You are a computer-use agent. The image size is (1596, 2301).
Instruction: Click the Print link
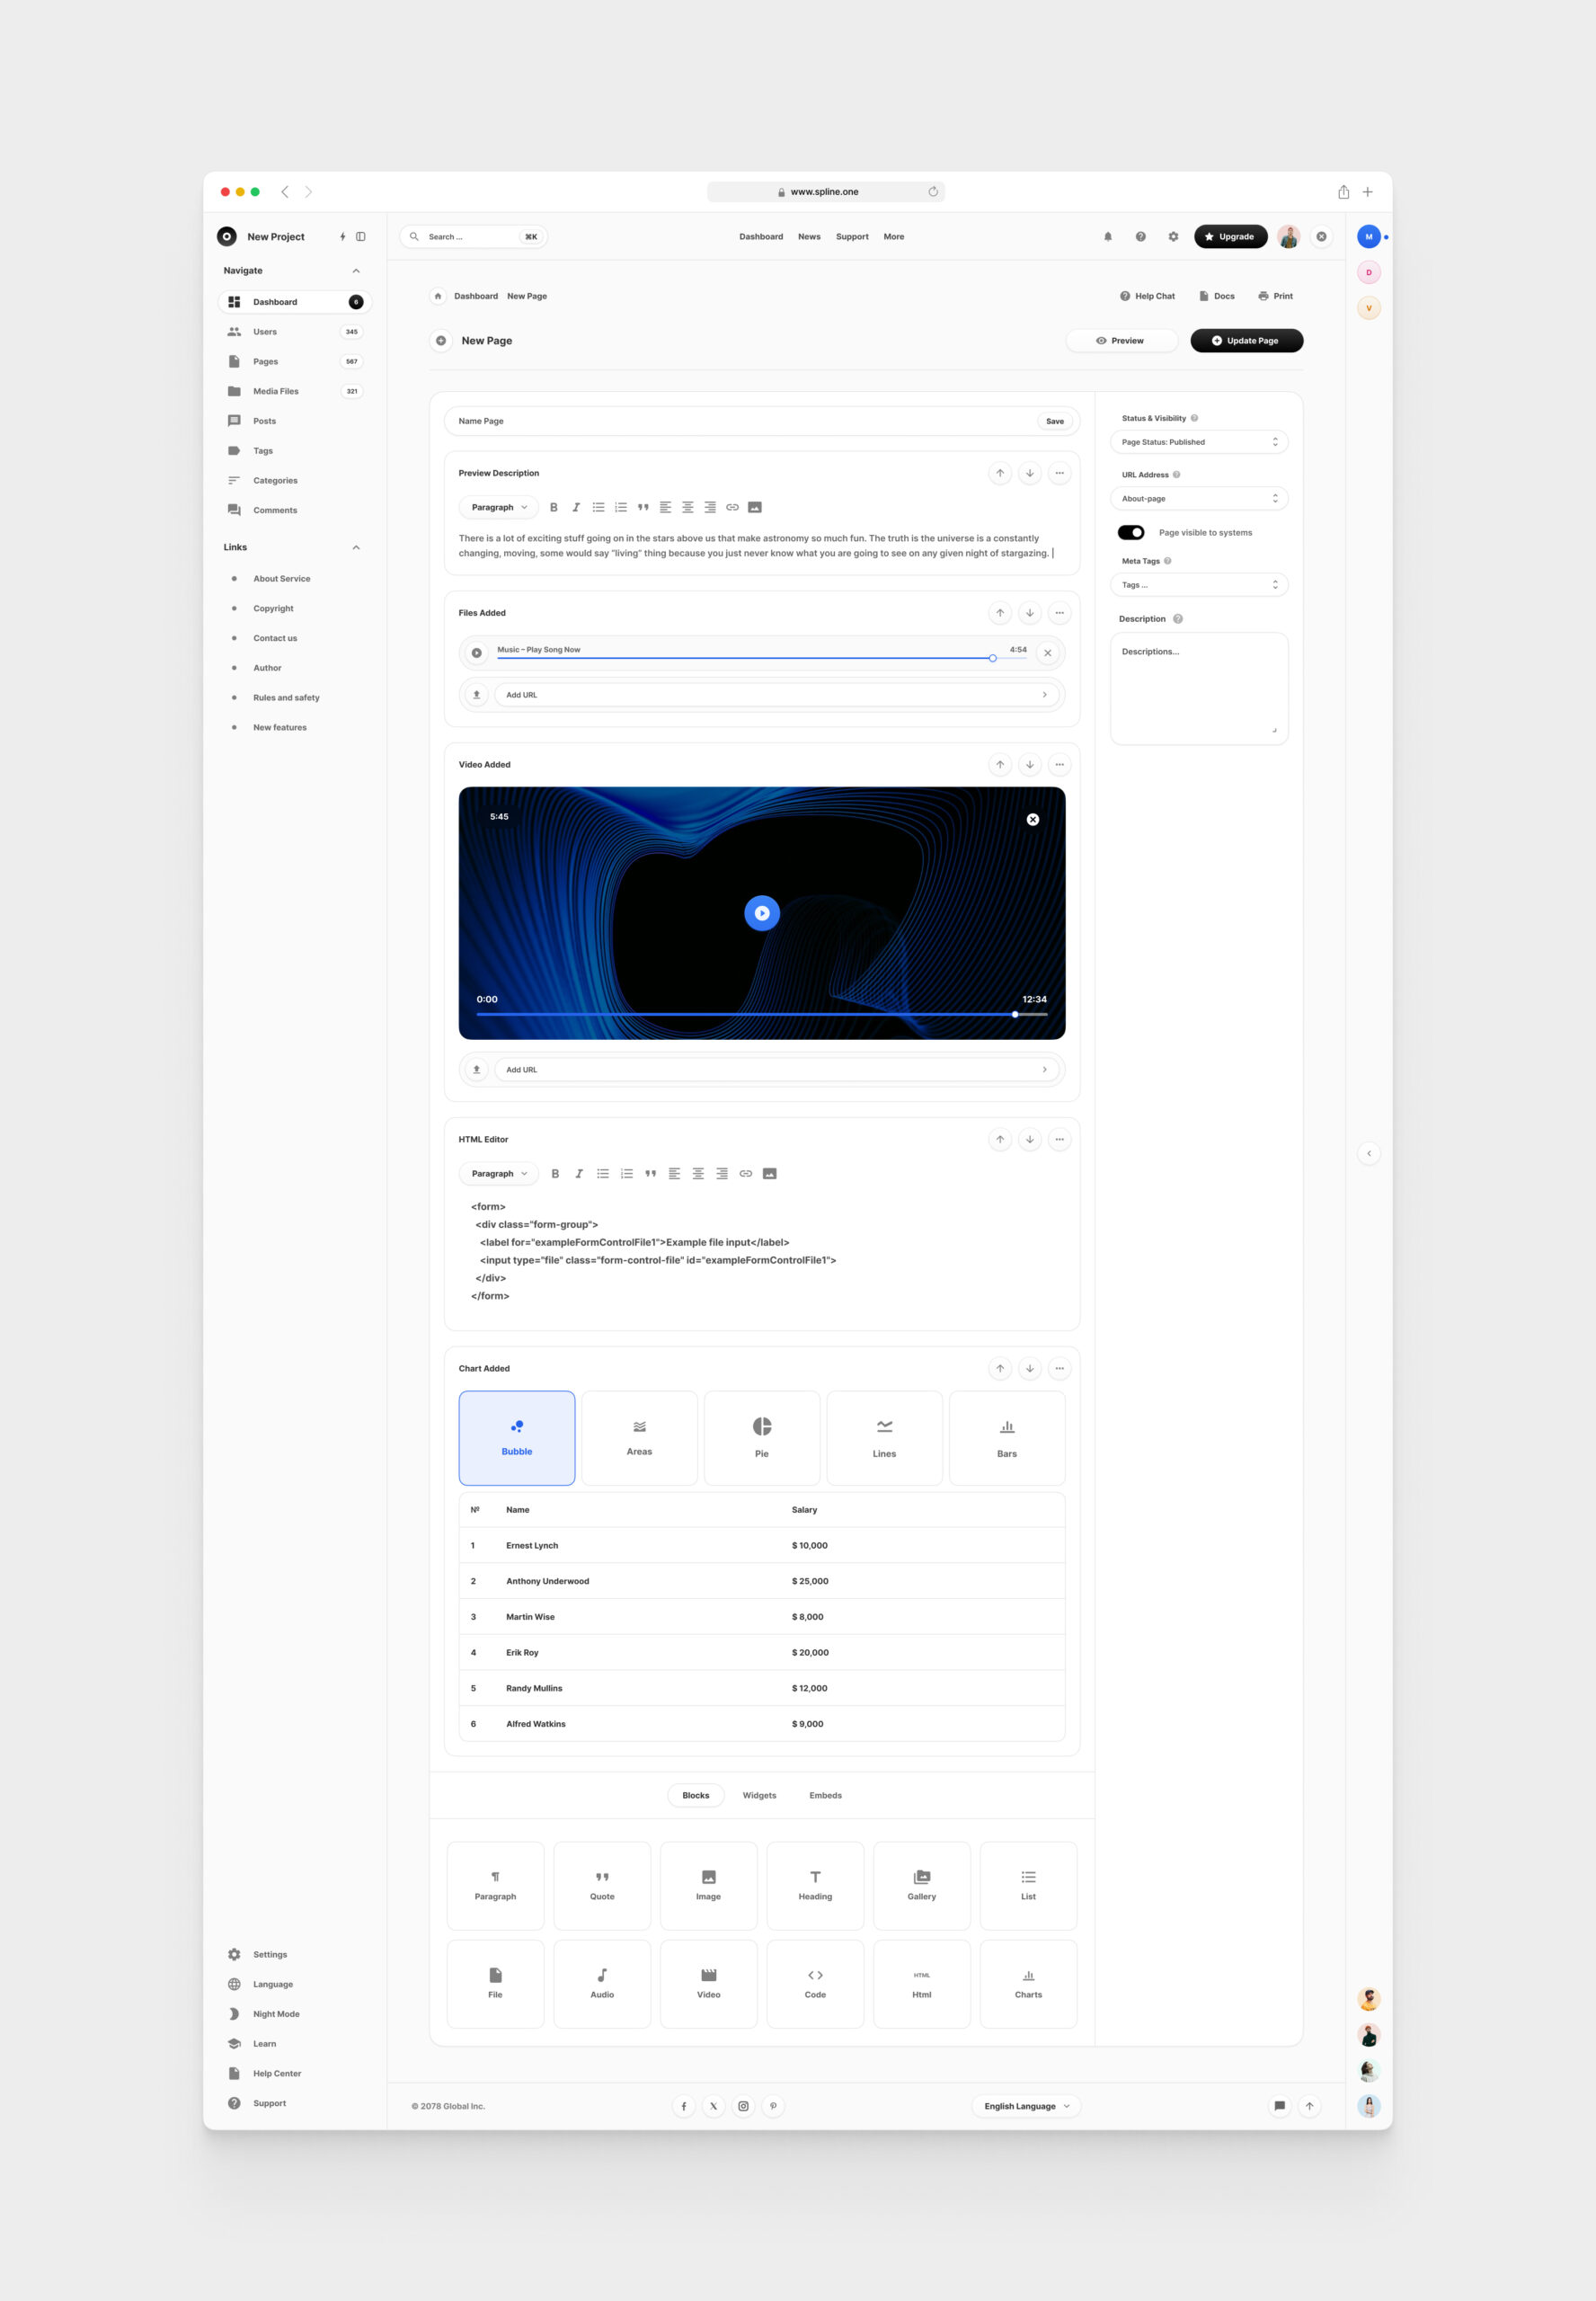1275,296
